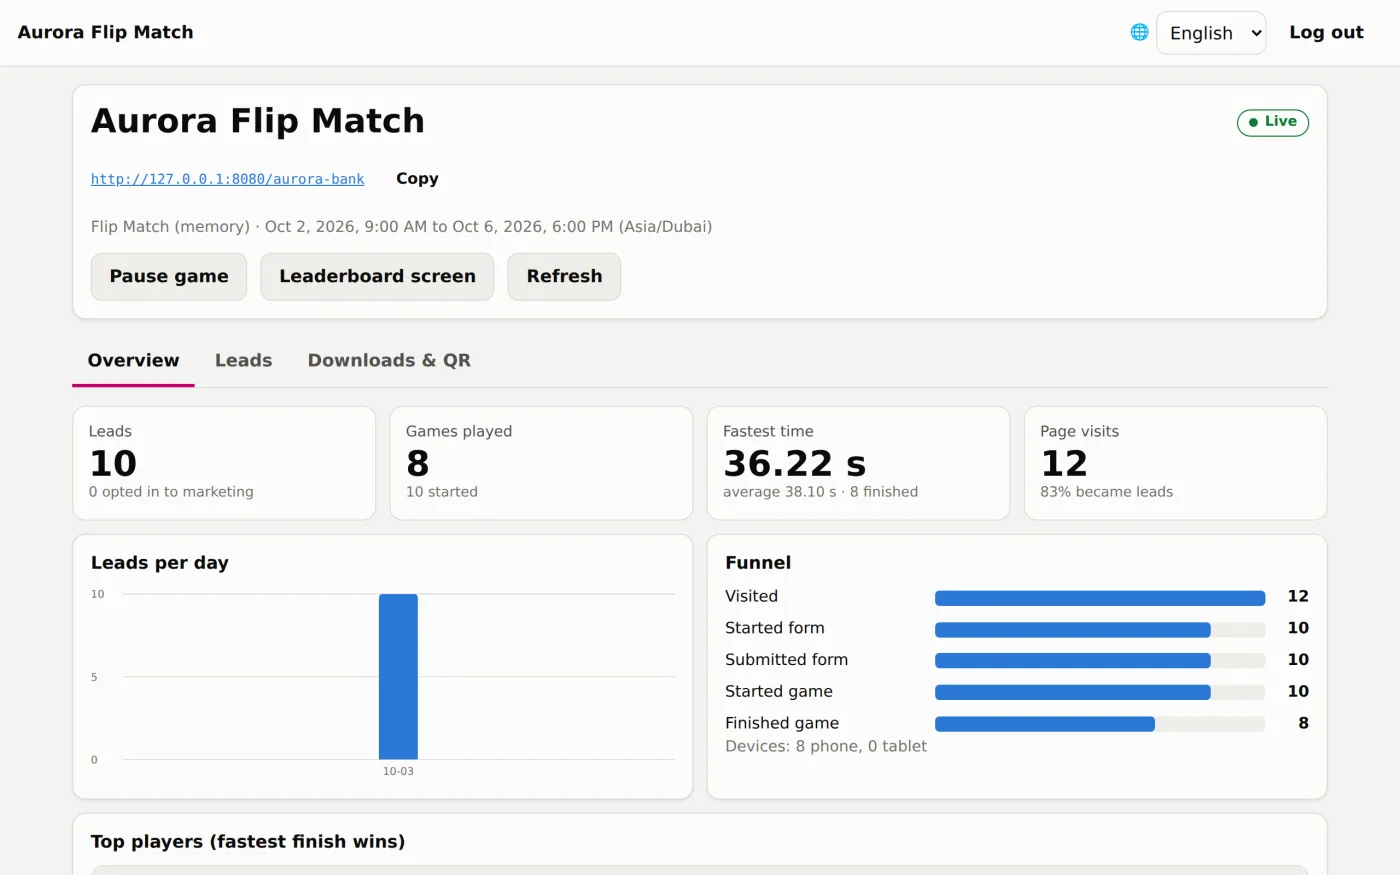Click 'average 38.10 s · 8 finished' text

coord(820,492)
